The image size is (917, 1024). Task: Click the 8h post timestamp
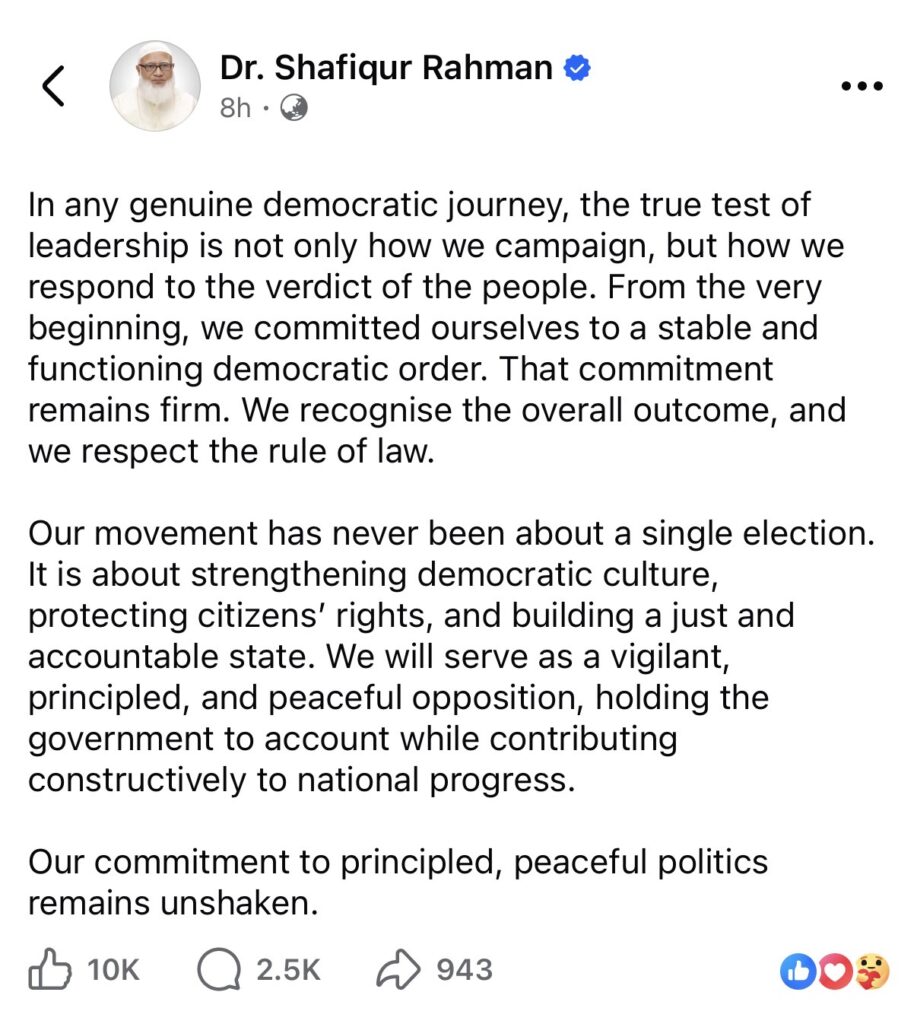click(x=235, y=108)
